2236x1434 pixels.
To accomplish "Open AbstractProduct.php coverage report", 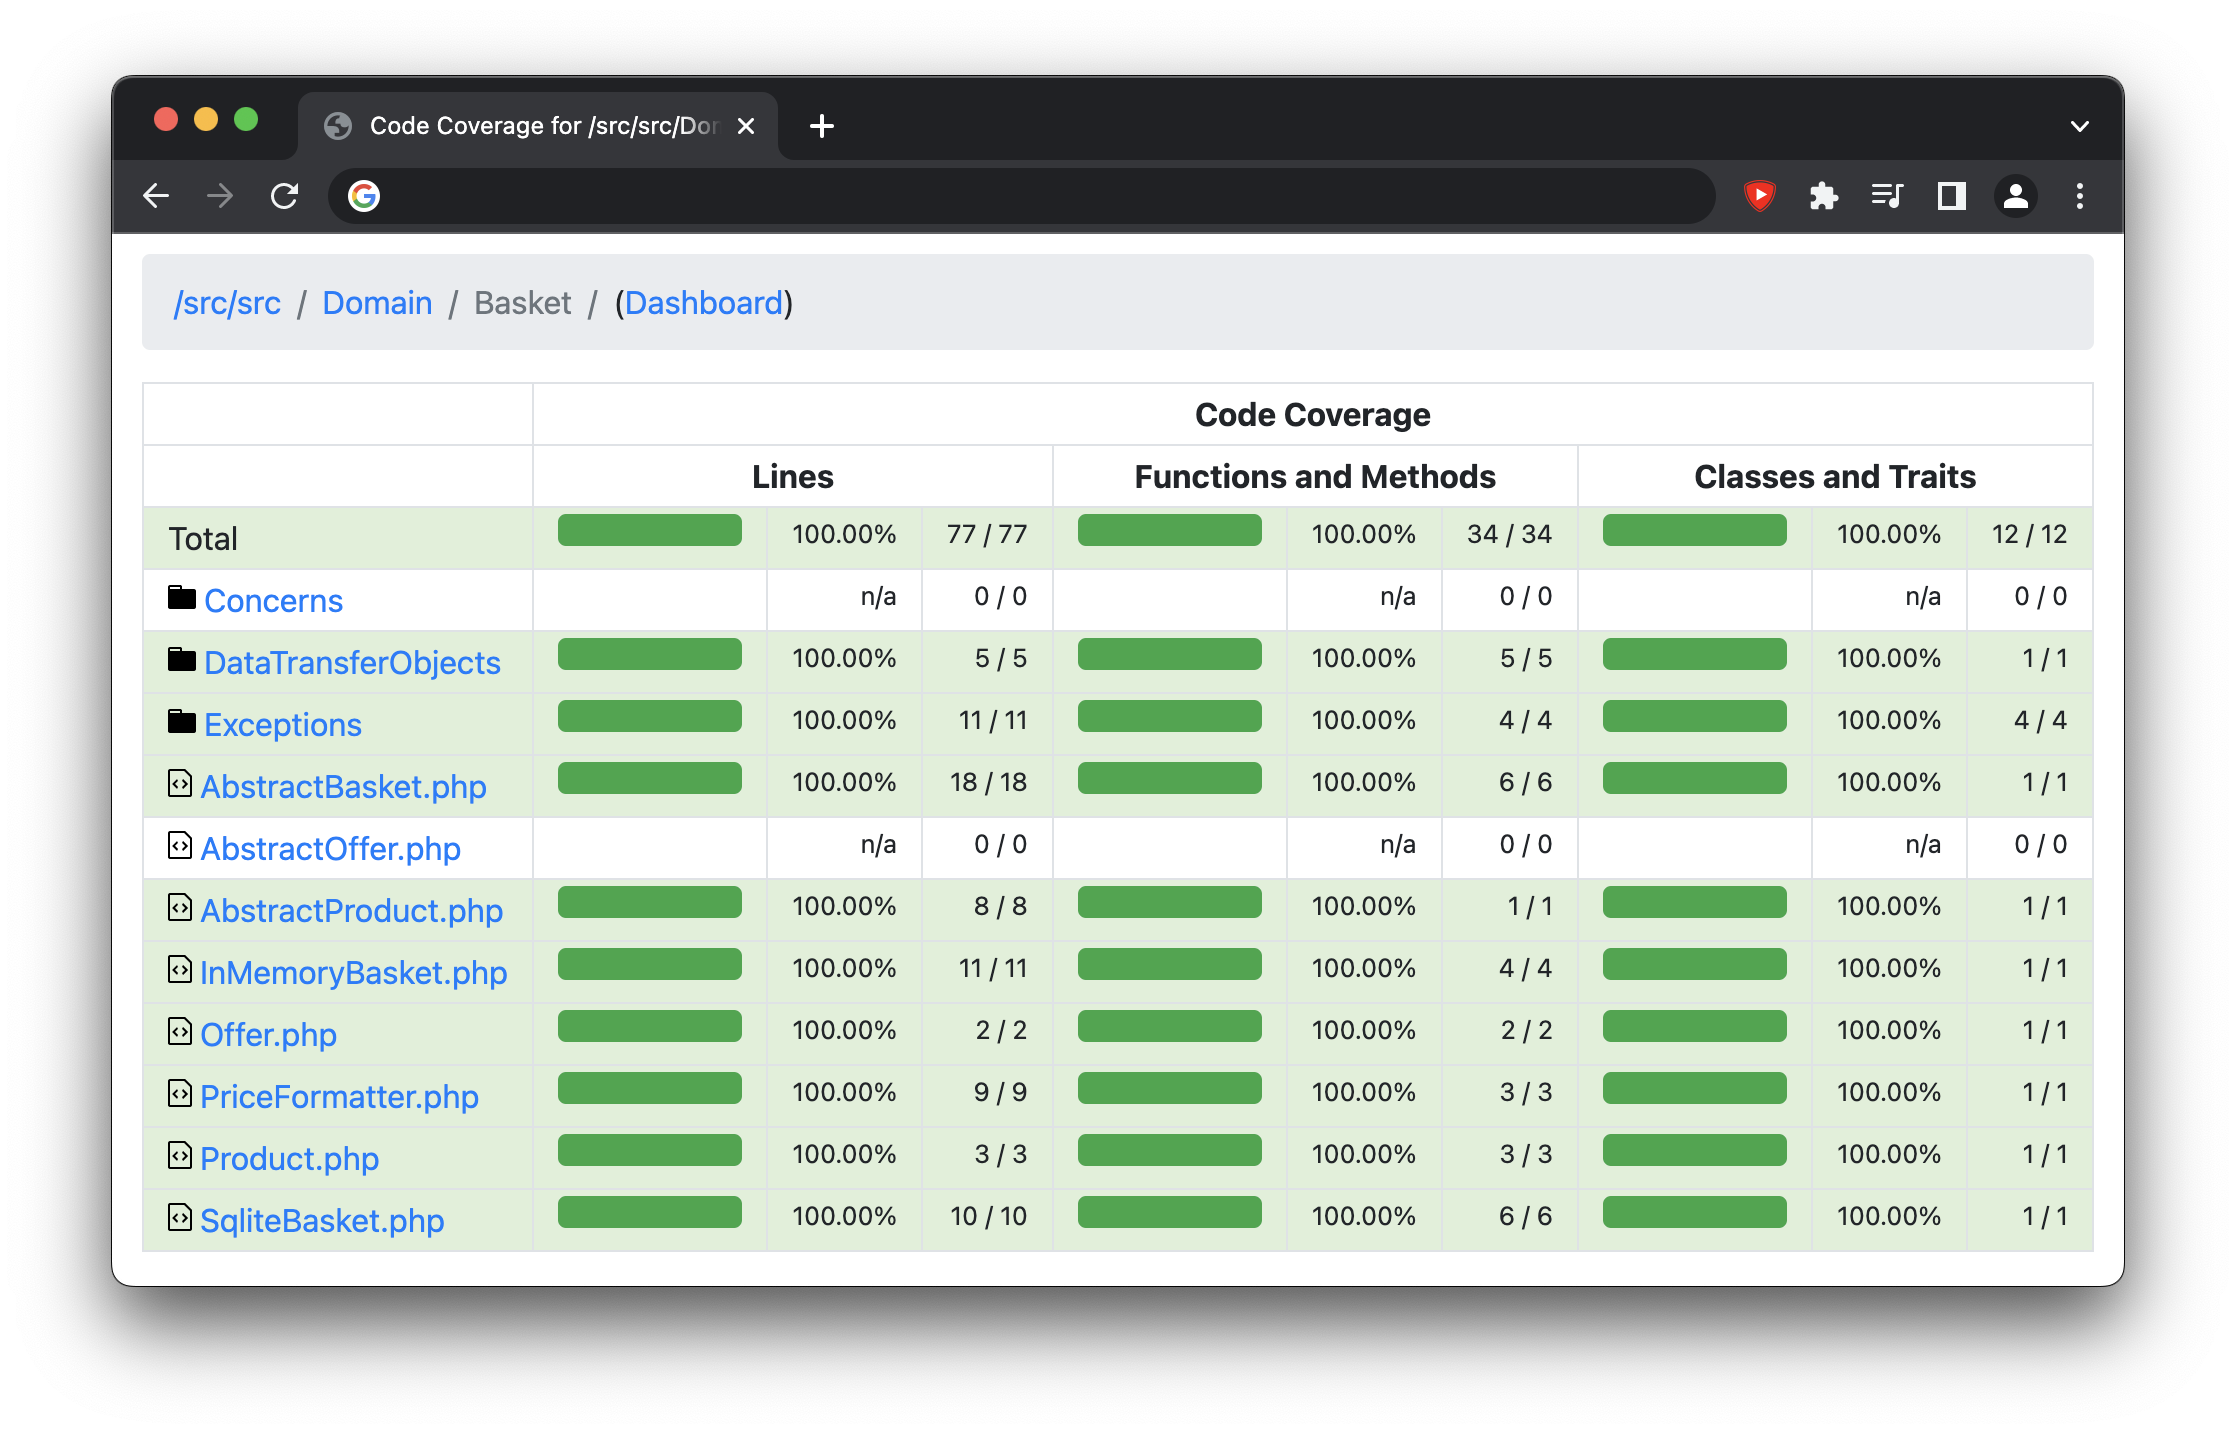I will tap(351, 910).
